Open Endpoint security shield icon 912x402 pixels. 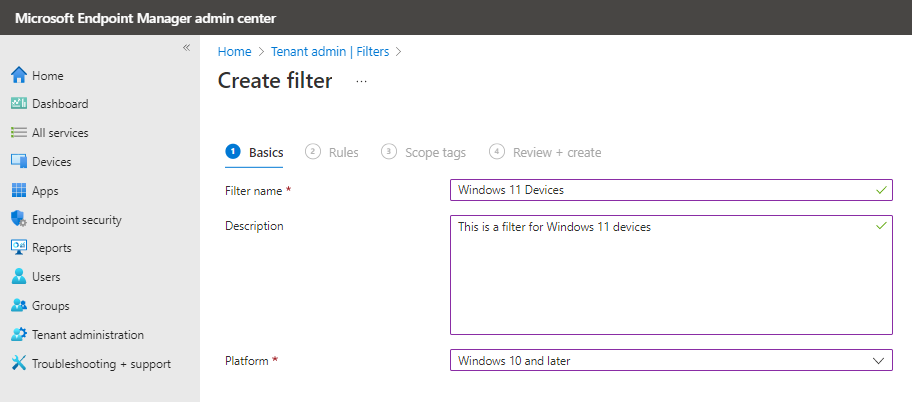pos(19,219)
